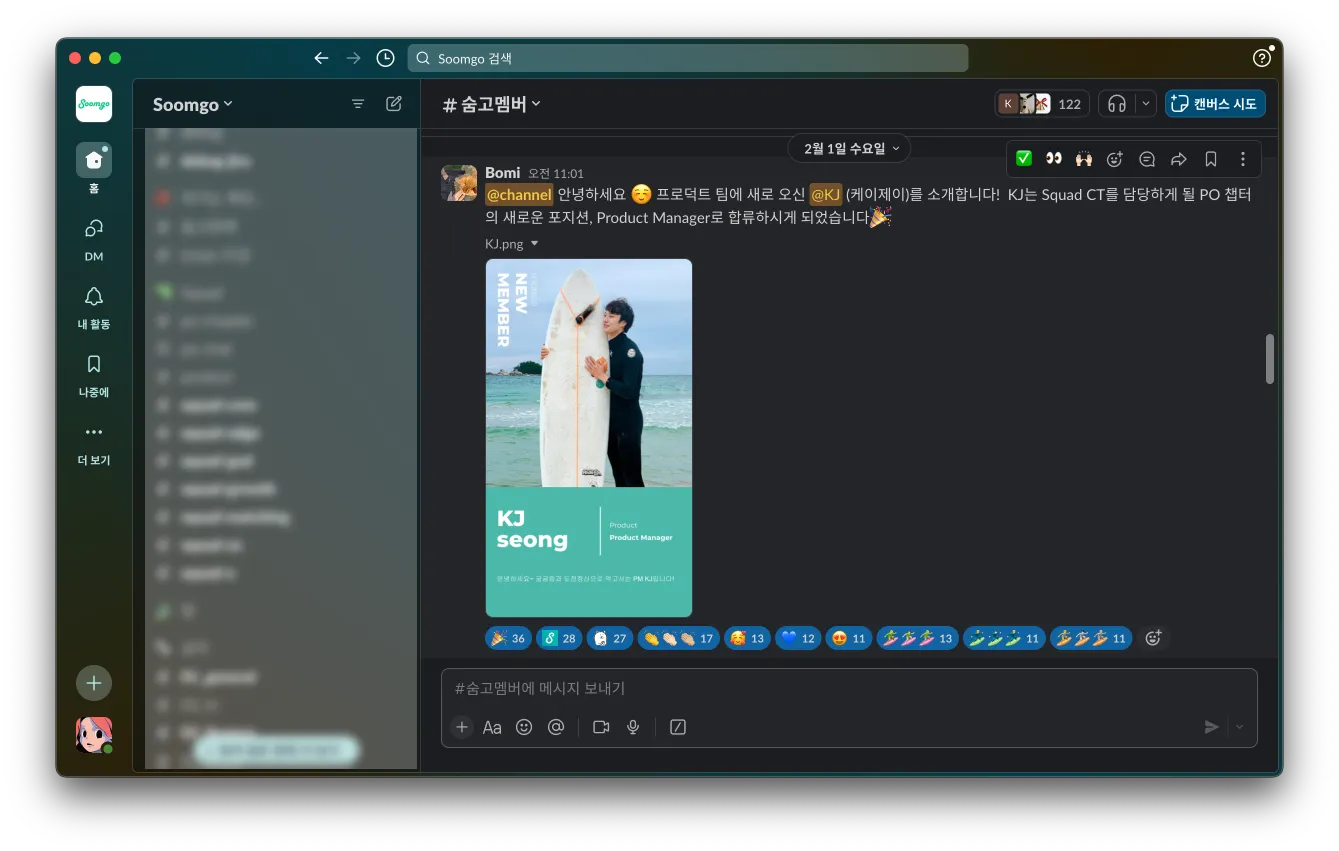Open more message actions via three dots

(x=1242, y=158)
